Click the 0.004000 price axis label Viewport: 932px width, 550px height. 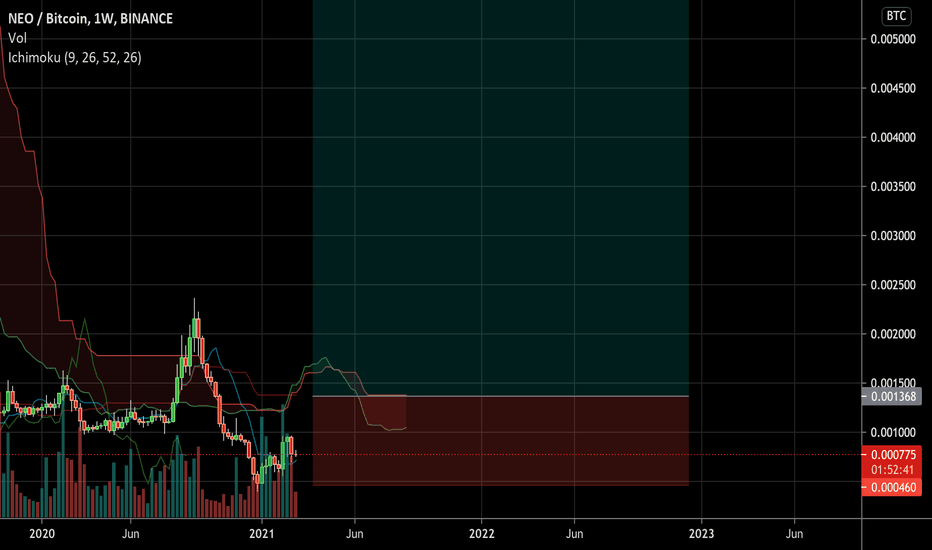coord(893,137)
